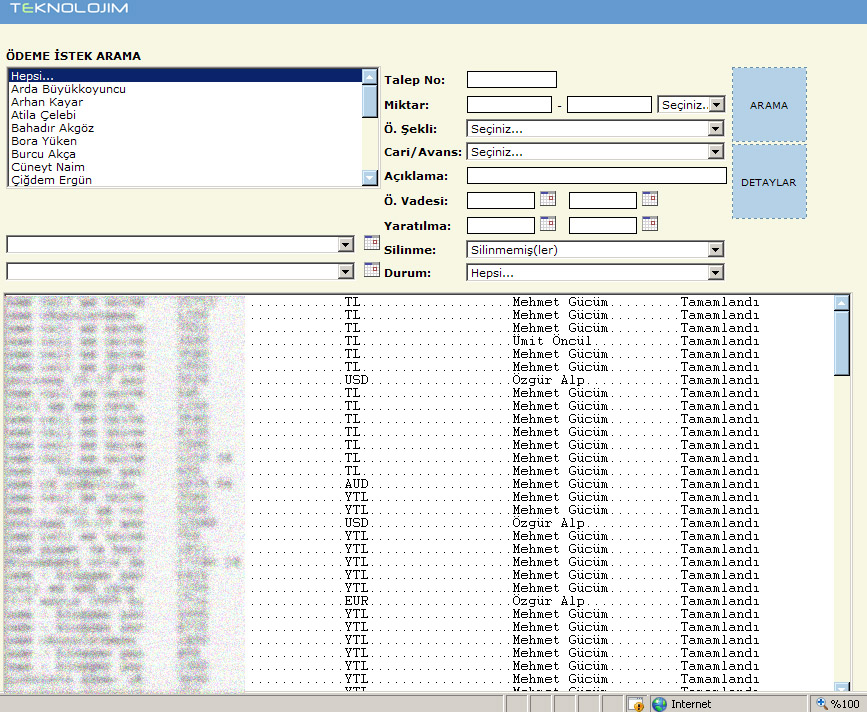This screenshot has height=712, width=867.
Task: Expand the Ö. Şekli dropdown
Action: click(x=715, y=129)
